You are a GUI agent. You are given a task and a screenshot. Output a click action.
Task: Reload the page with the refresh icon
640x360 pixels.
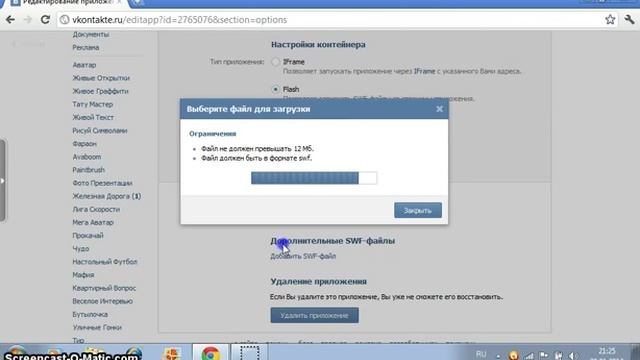[45, 20]
